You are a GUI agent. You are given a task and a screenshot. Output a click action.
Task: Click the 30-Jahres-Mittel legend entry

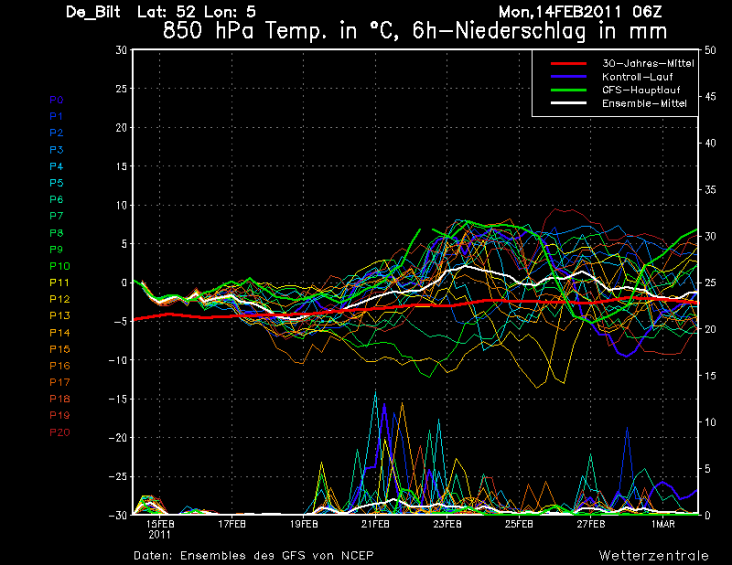point(648,64)
